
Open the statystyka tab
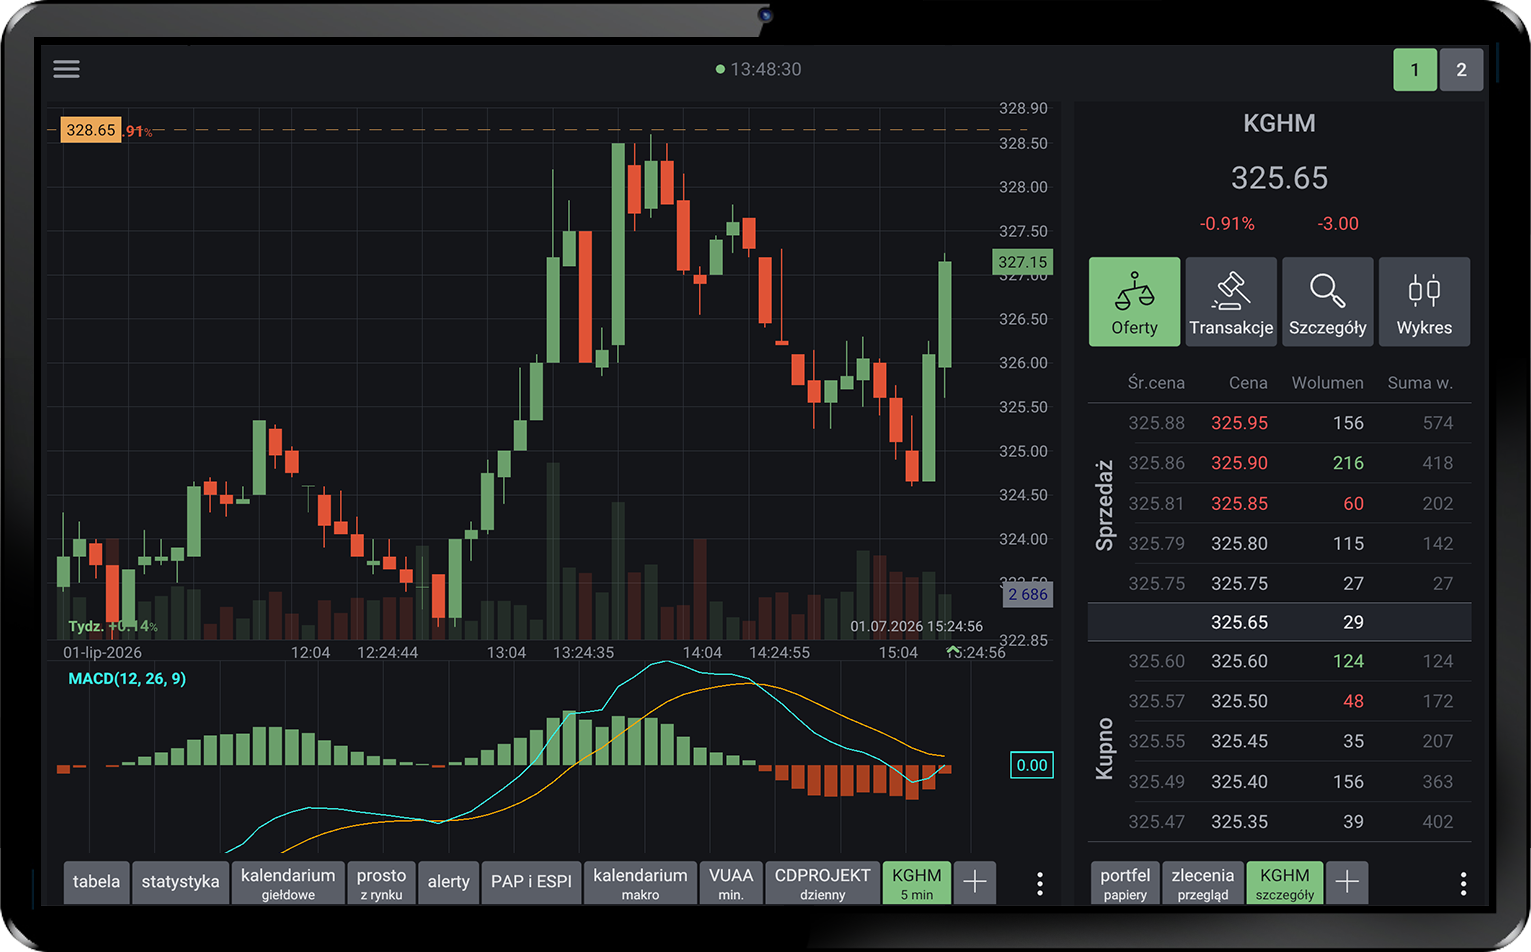click(180, 882)
